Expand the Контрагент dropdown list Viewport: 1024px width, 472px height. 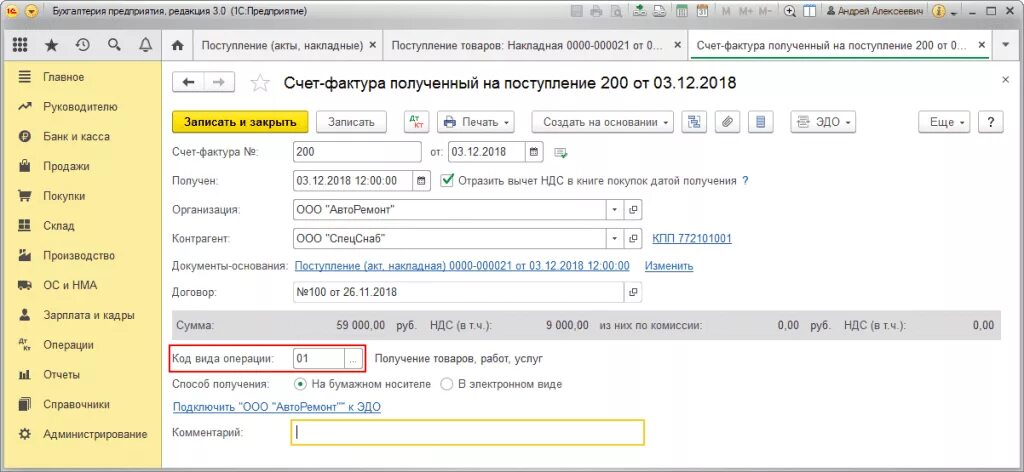tap(615, 239)
